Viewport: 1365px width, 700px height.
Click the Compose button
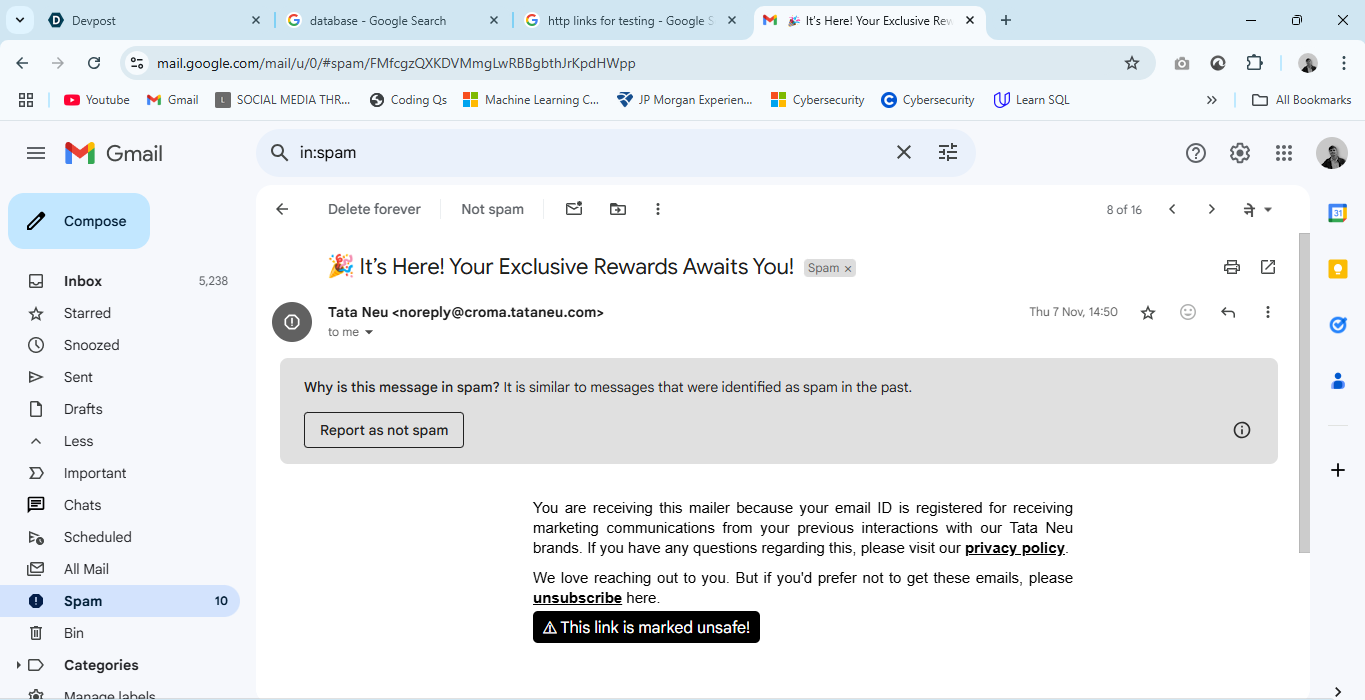79,221
